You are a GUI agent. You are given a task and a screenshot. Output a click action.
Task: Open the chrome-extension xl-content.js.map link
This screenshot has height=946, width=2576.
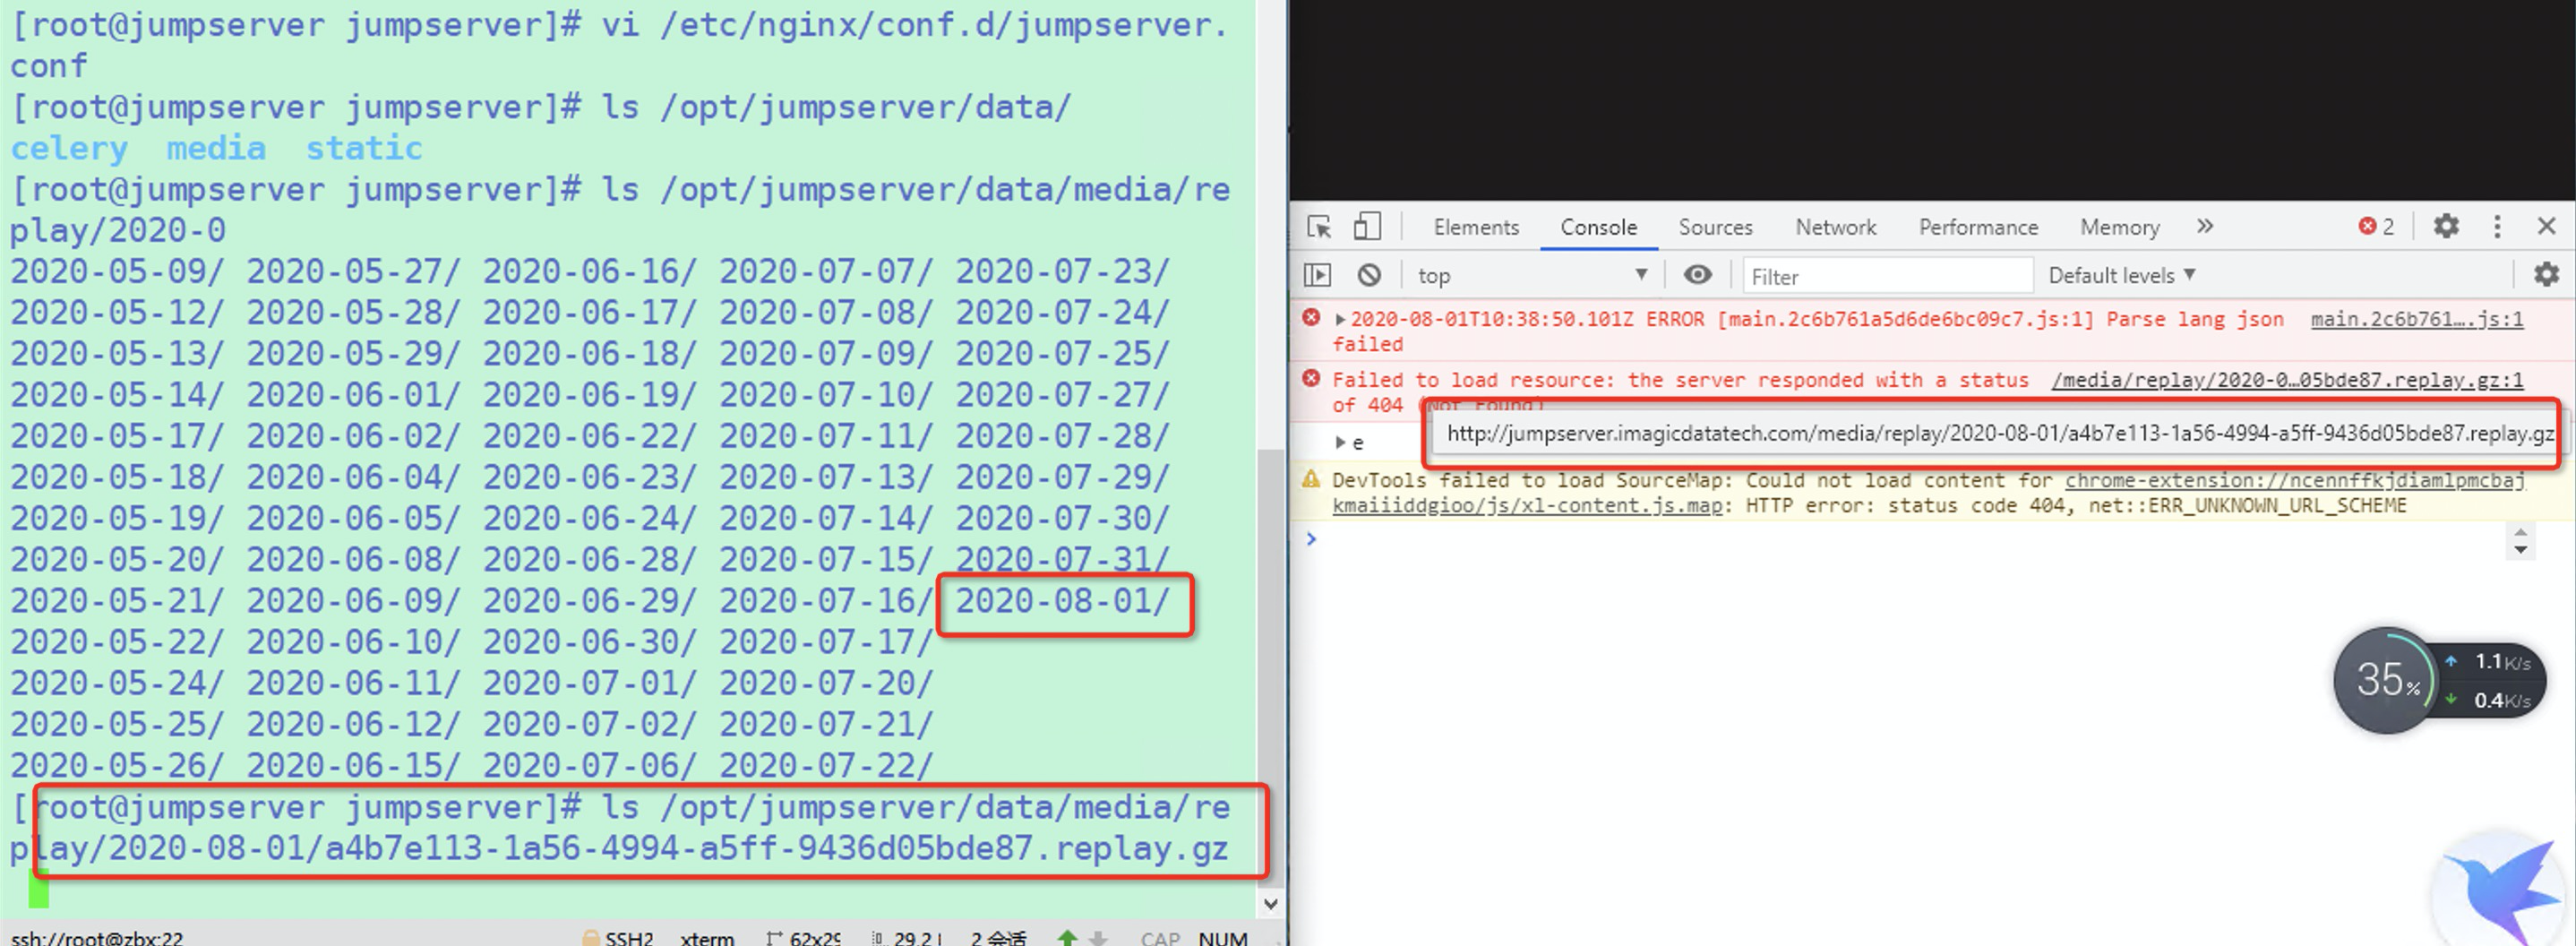[x=2295, y=481]
